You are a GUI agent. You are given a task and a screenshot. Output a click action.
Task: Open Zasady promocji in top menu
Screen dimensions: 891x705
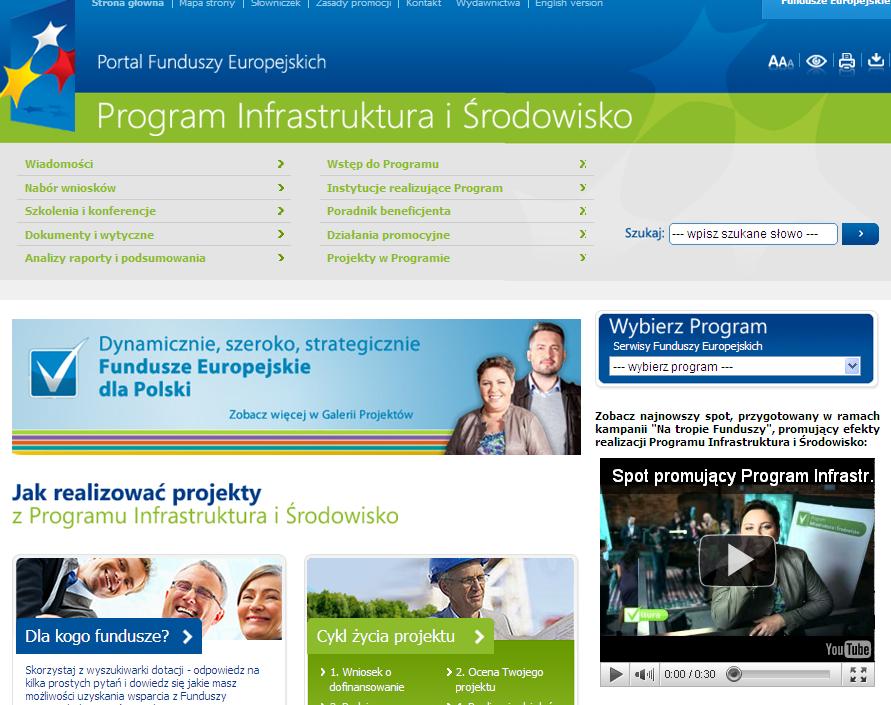click(x=353, y=3)
